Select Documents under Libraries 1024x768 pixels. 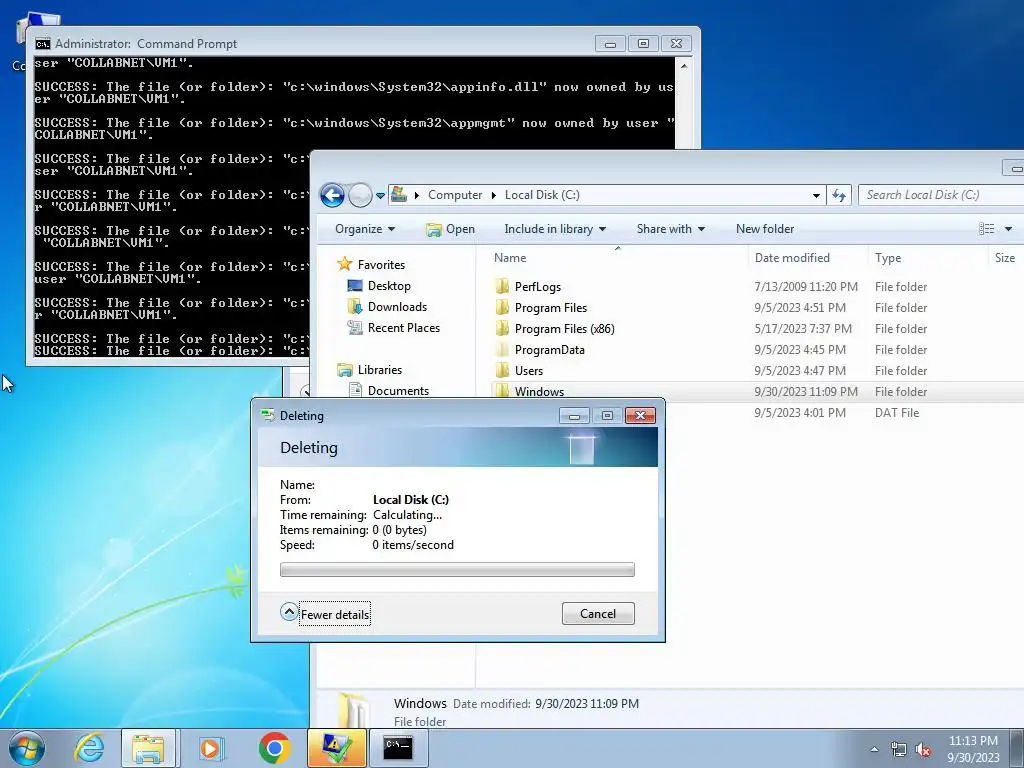tap(398, 391)
